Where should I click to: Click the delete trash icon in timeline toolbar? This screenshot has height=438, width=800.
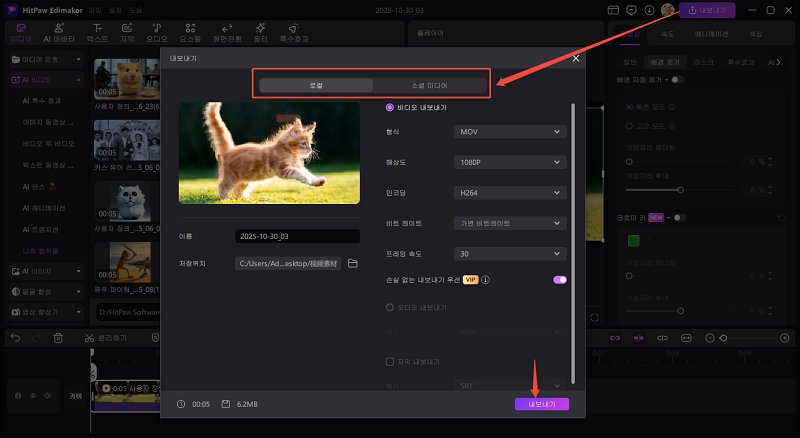59,338
